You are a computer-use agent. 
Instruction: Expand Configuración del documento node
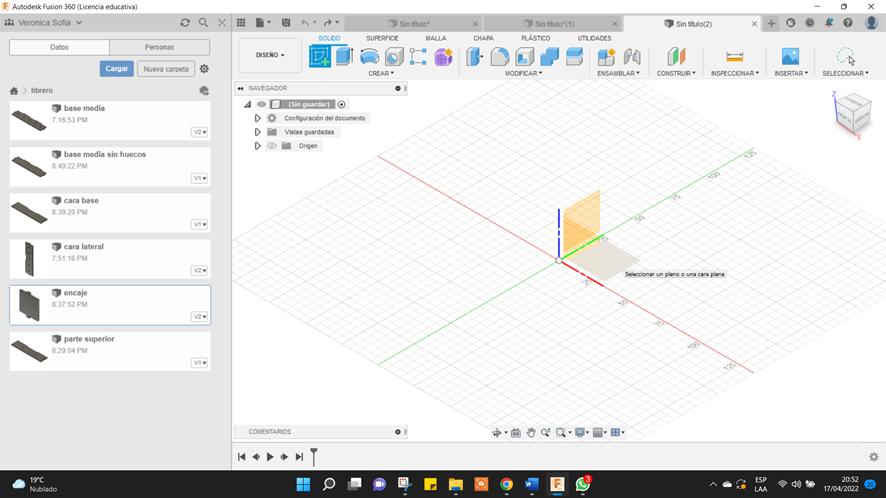[257, 118]
